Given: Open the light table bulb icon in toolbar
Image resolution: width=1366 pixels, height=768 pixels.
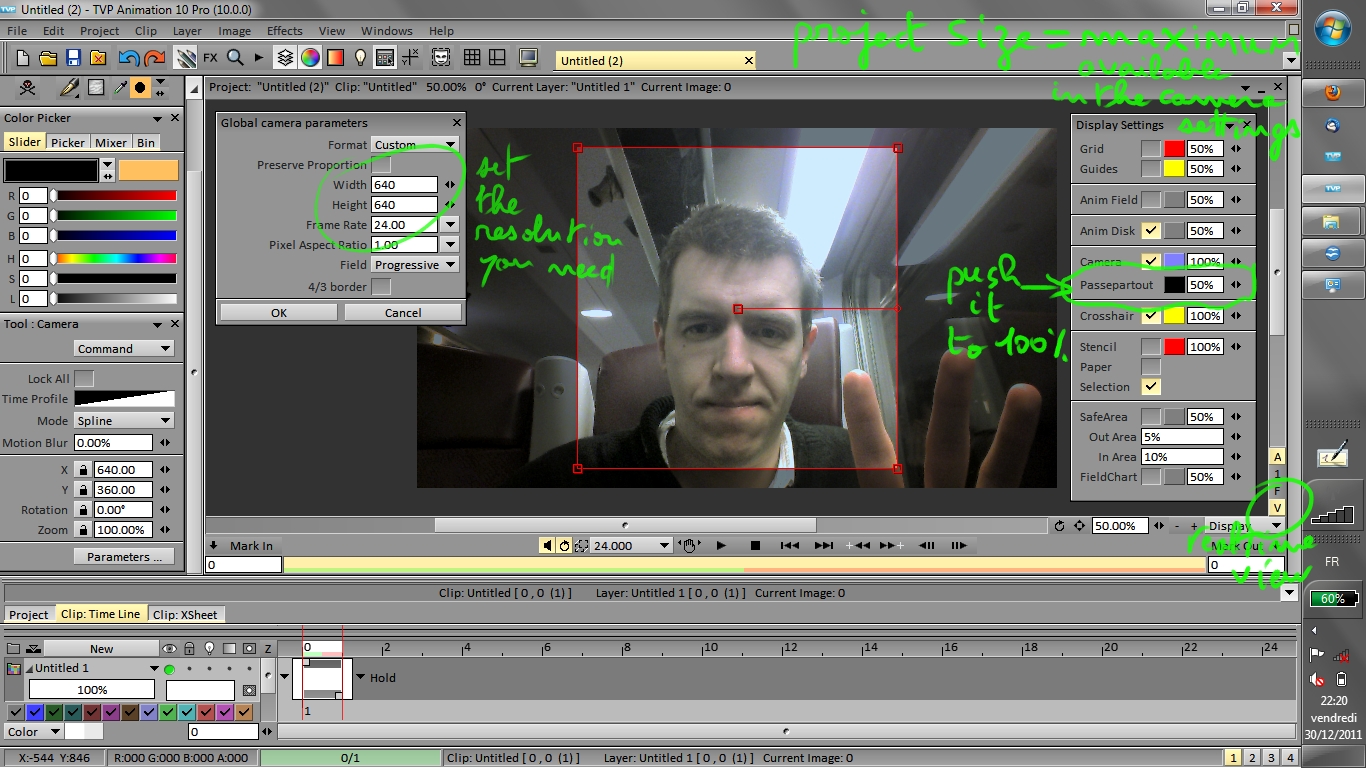Looking at the screenshot, I should (x=360, y=58).
